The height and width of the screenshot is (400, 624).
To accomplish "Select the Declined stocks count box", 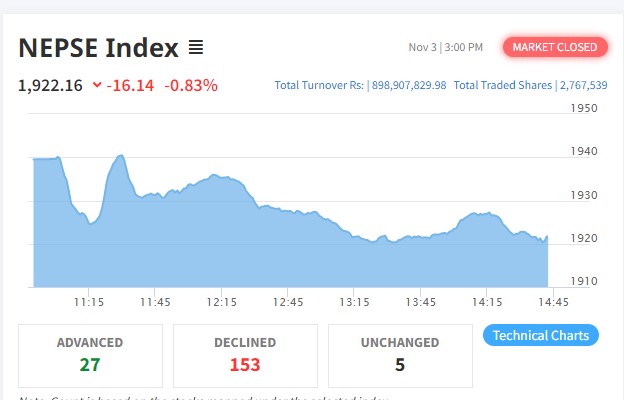I will point(245,355).
